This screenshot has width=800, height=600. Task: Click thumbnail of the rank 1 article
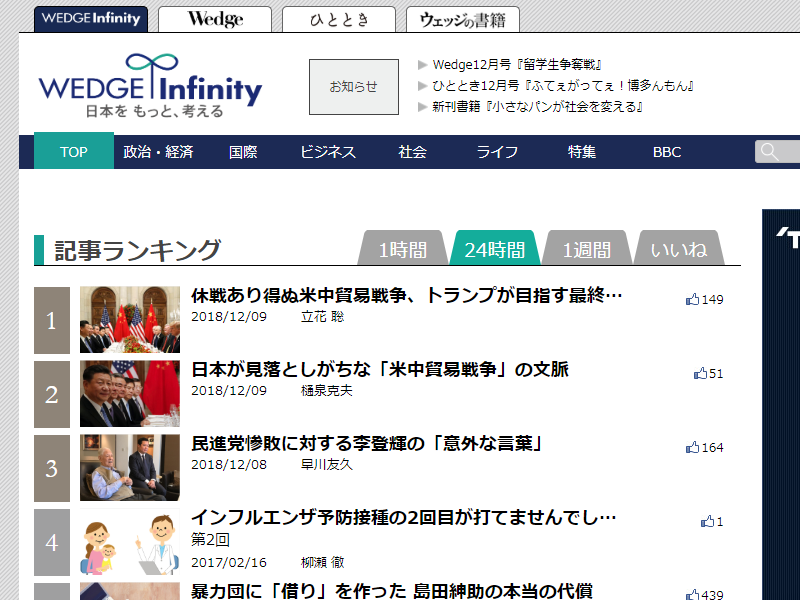pos(130,320)
